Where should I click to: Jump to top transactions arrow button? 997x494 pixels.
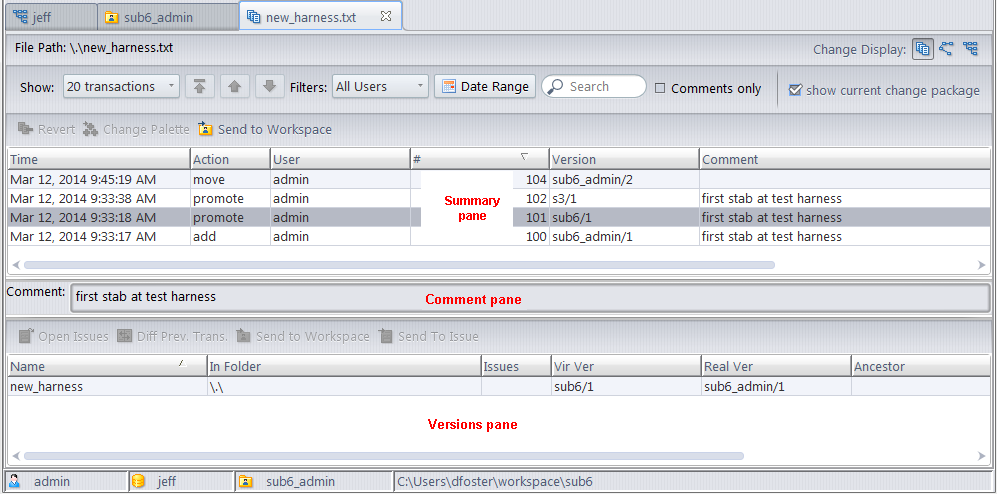[201, 87]
